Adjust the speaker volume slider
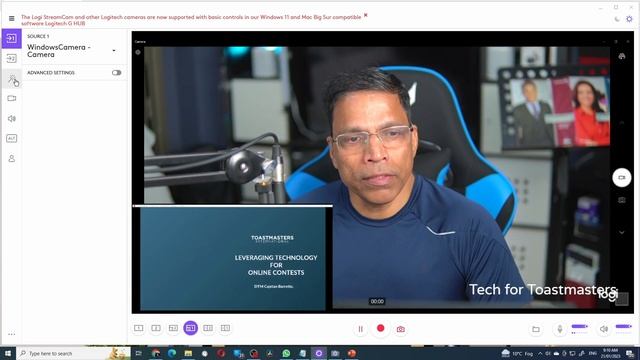640x360 pixels. [623, 327]
